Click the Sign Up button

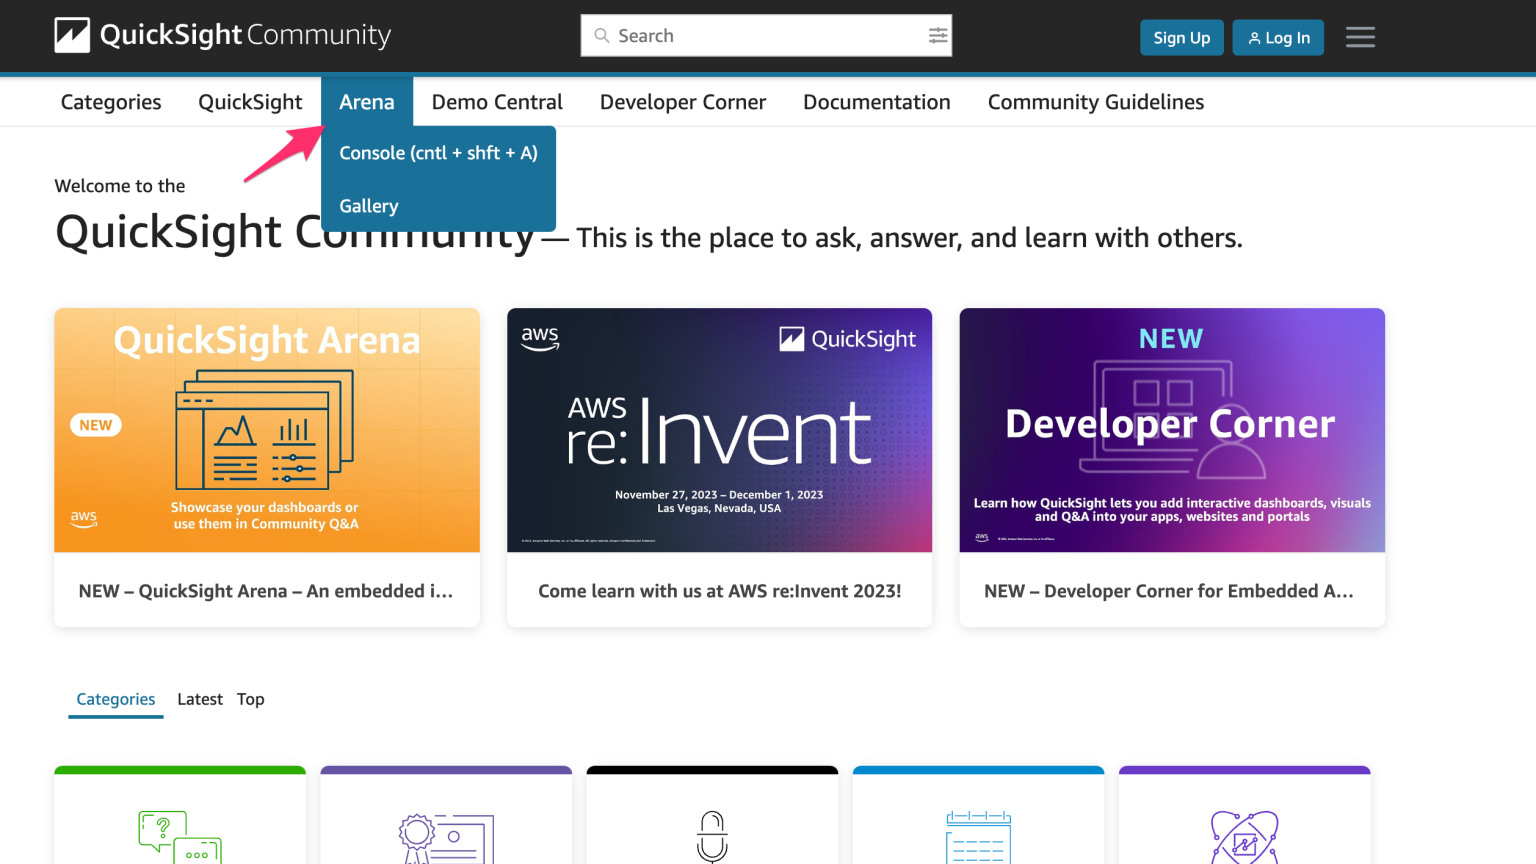coord(1181,37)
